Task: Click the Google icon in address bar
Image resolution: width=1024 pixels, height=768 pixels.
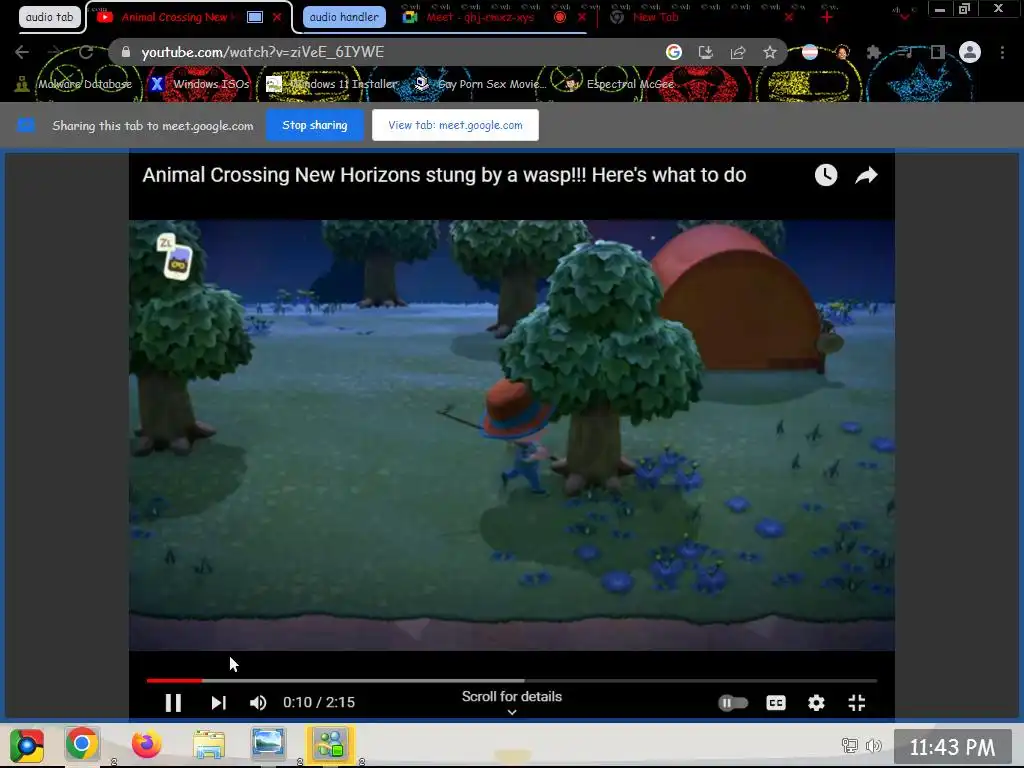Action: point(673,52)
